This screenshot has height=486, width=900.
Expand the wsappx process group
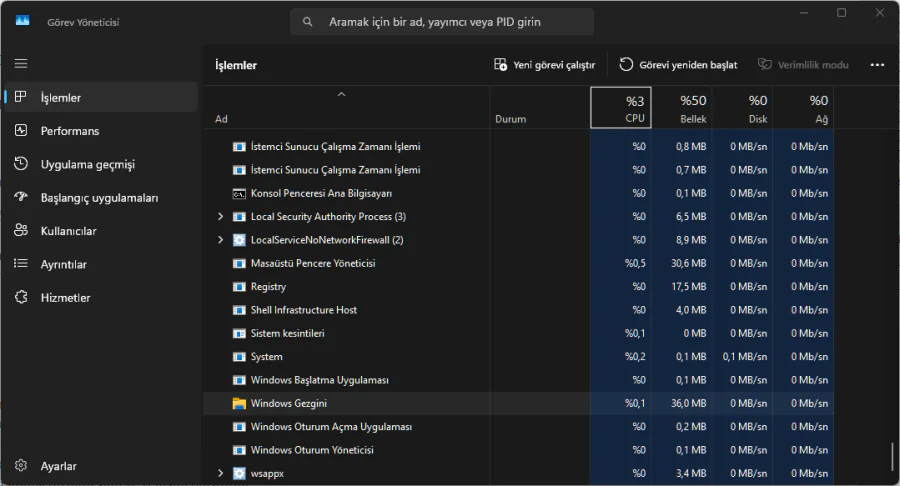coord(220,473)
